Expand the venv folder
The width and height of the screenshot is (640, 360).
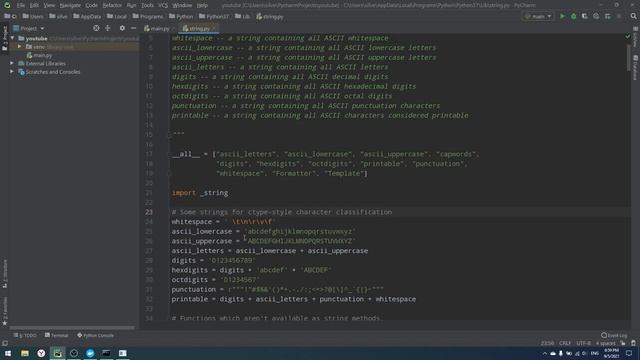(x=19, y=47)
